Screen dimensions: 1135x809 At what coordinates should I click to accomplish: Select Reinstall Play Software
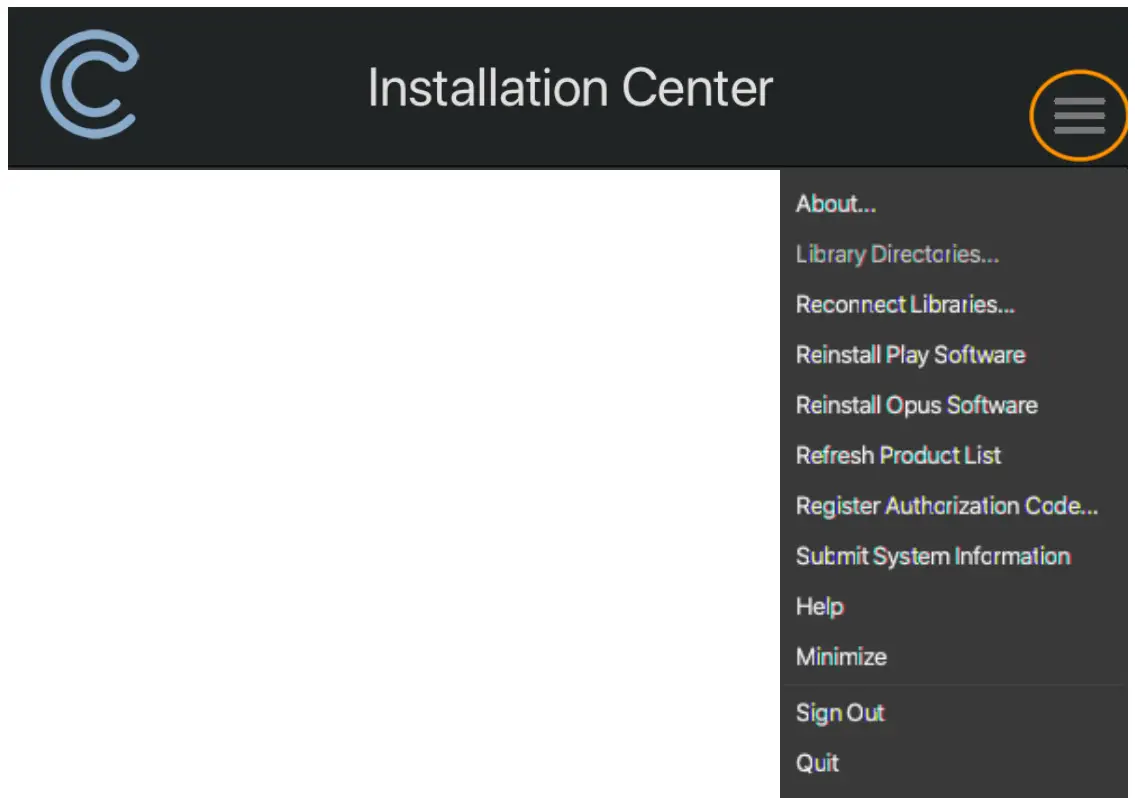click(909, 355)
